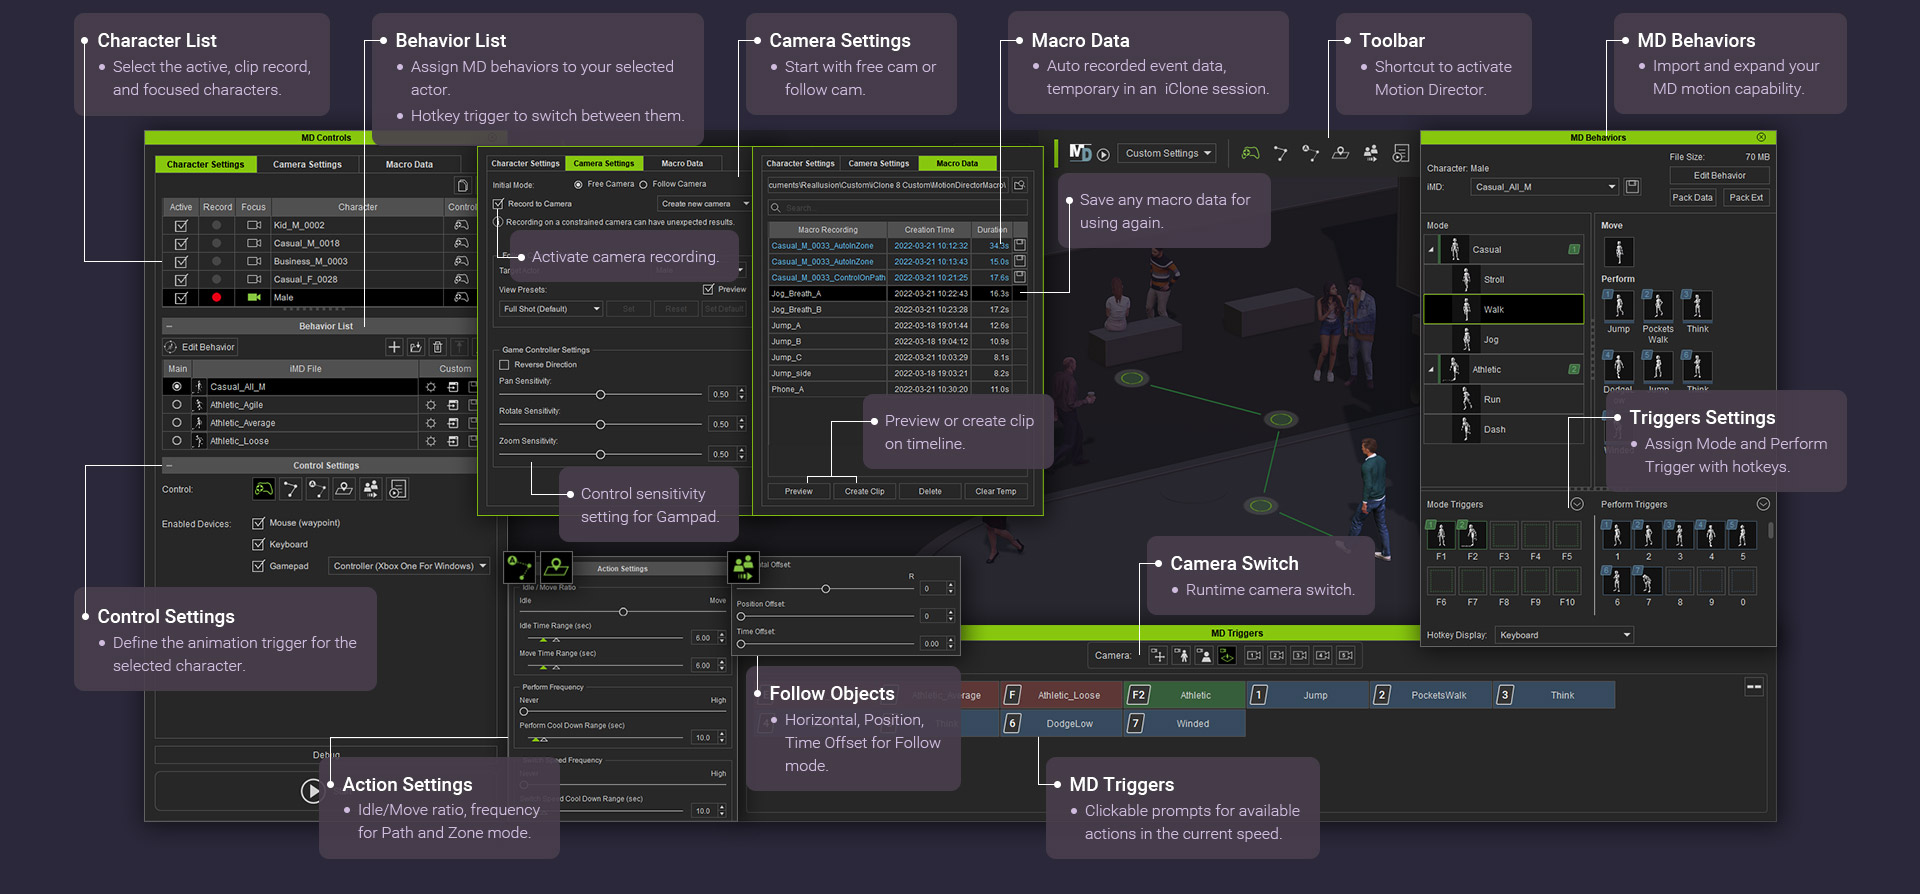Click the MD play button beside the logo
The height and width of the screenshot is (894, 1920).
(x=1103, y=154)
